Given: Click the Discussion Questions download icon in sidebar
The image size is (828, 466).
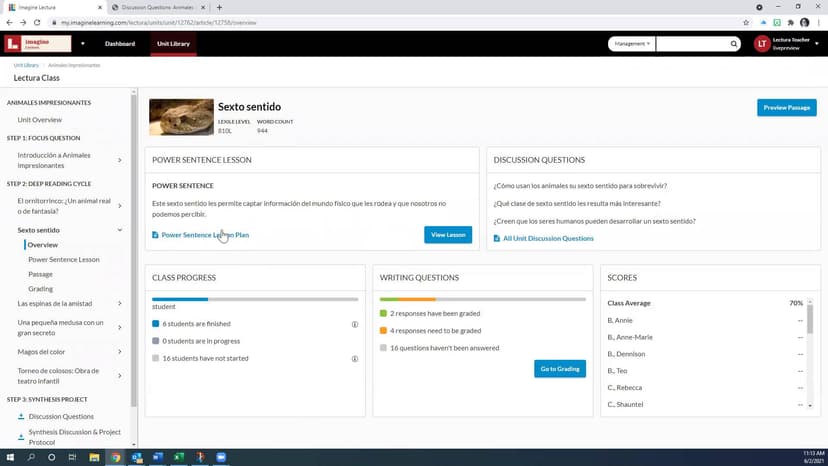Looking at the screenshot, I should pos(22,416).
